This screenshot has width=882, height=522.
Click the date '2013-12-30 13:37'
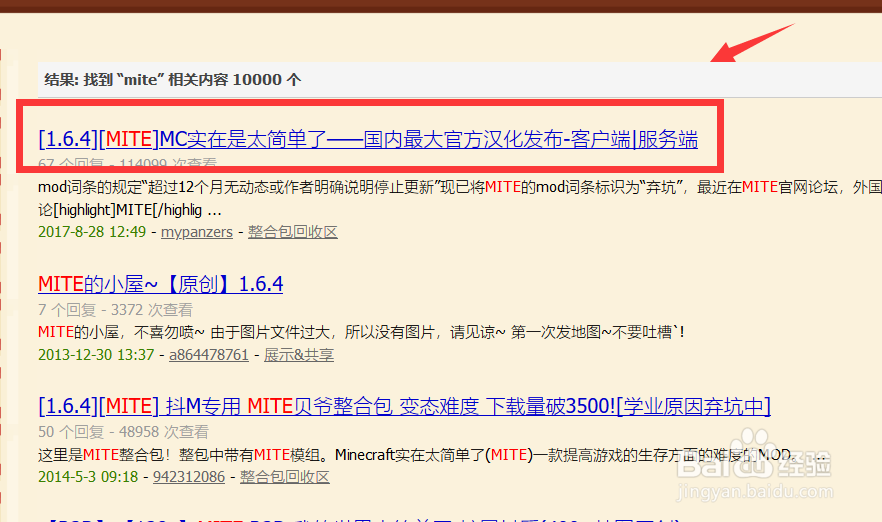pos(96,355)
